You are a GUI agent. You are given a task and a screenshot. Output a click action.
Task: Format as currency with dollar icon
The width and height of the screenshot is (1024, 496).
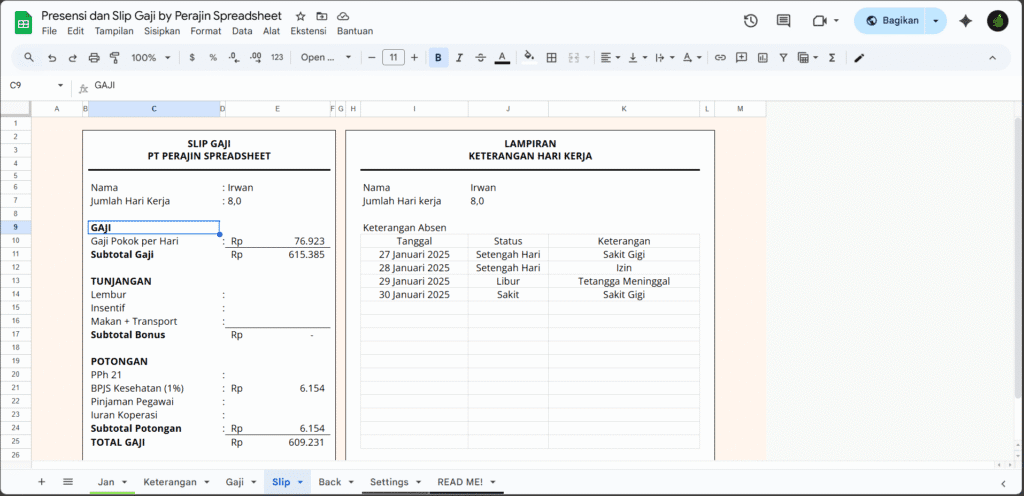coord(192,57)
